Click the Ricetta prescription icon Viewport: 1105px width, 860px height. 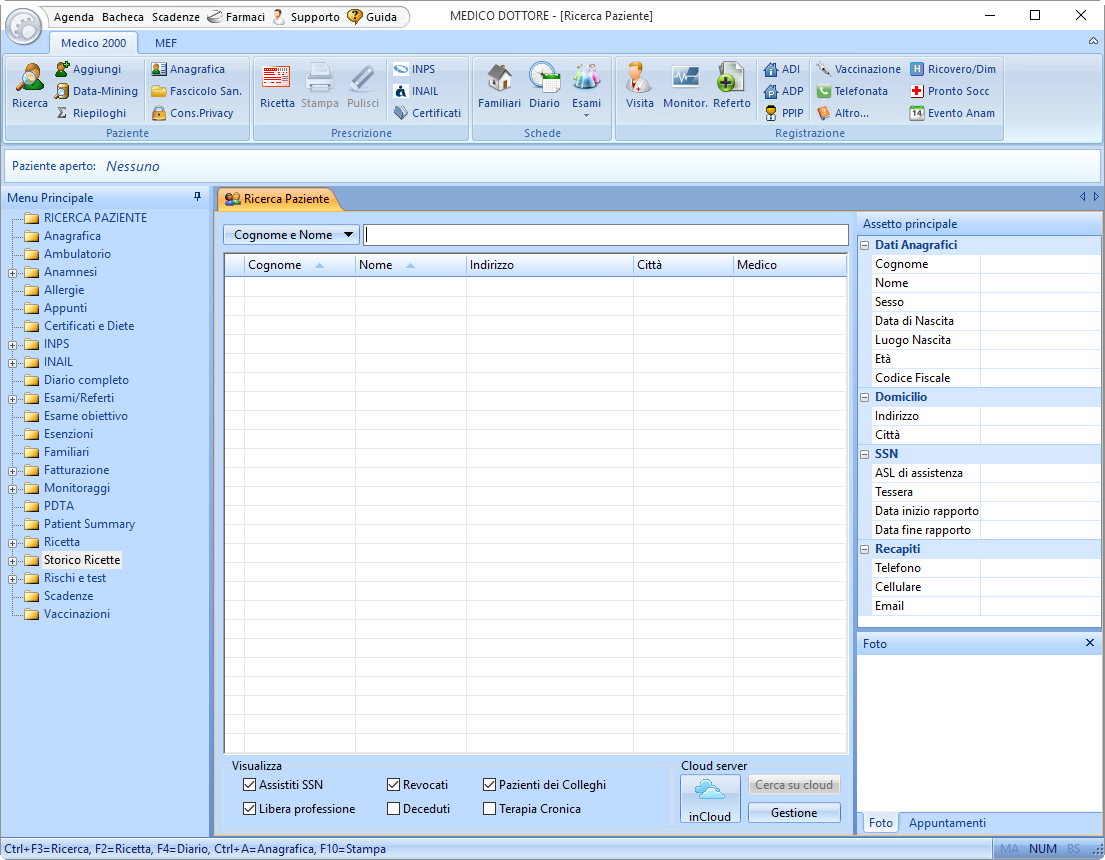tap(277, 86)
